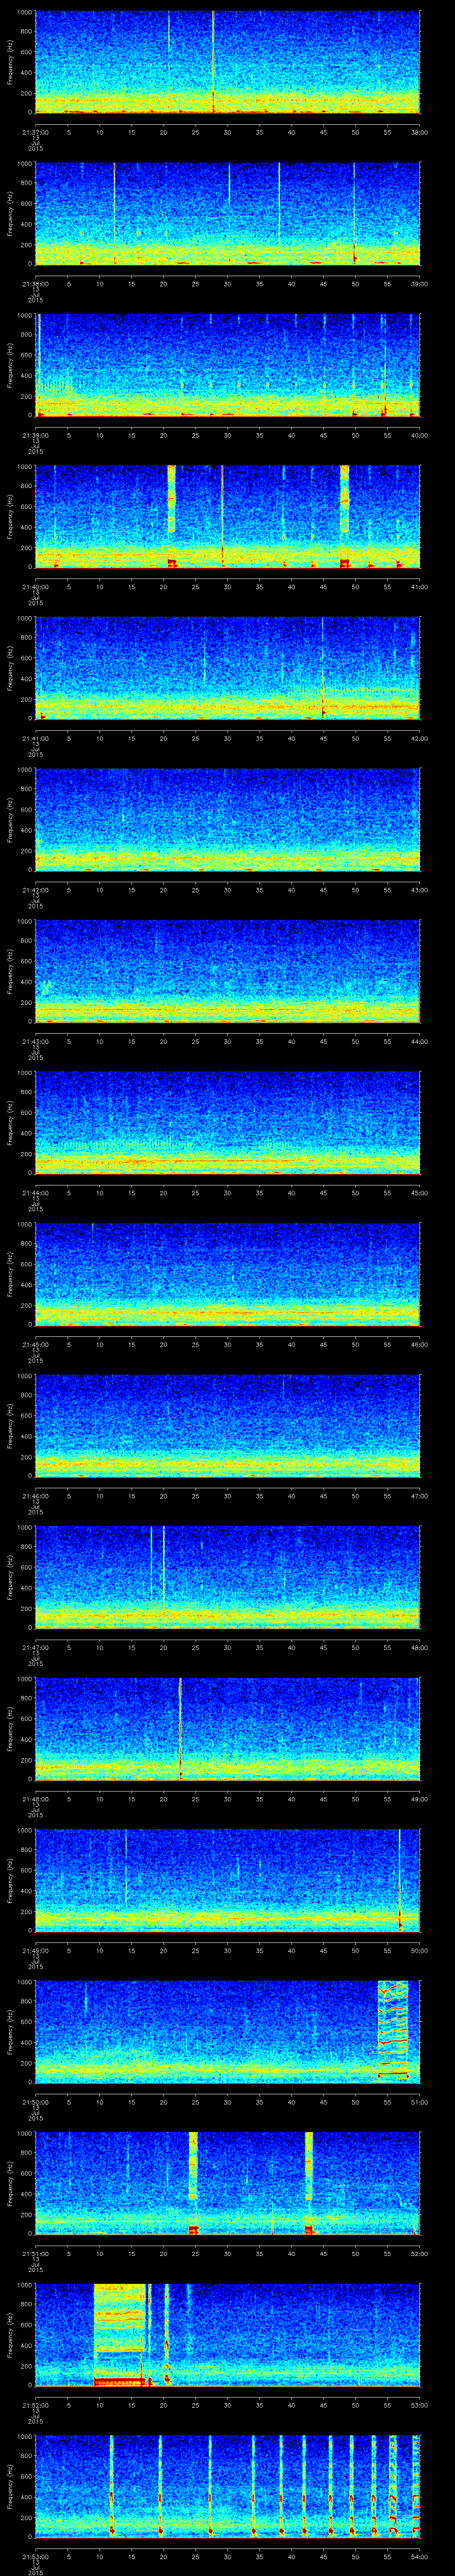Click the 53:00 end time label

(420, 2405)
